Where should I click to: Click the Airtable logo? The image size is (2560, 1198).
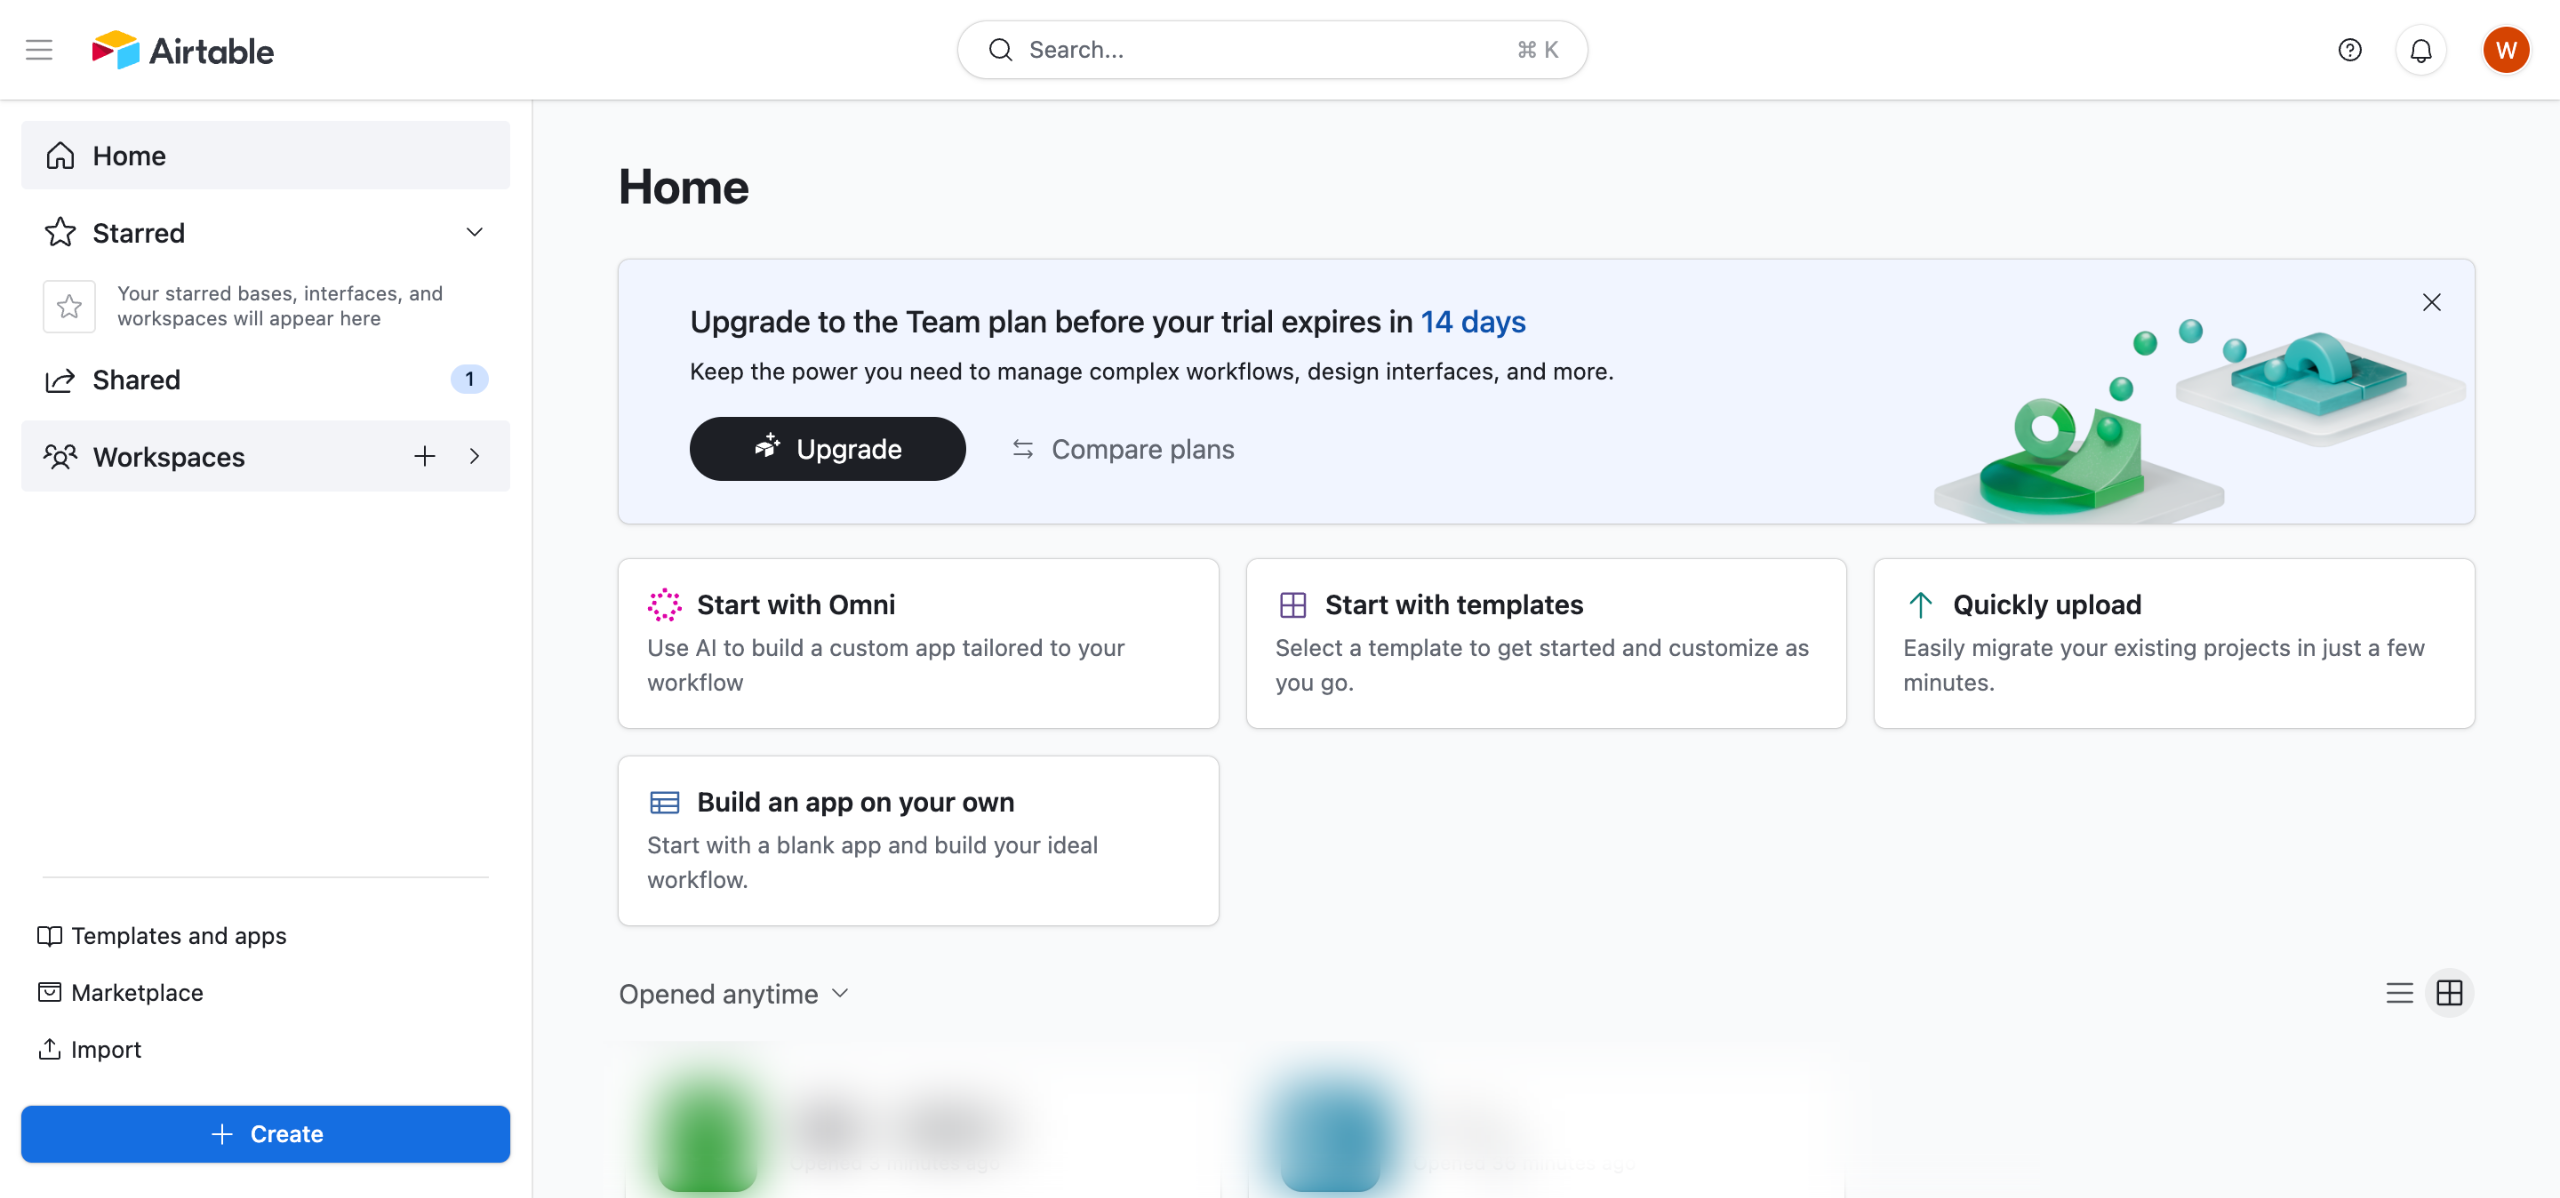pyautogui.click(x=183, y=50)
